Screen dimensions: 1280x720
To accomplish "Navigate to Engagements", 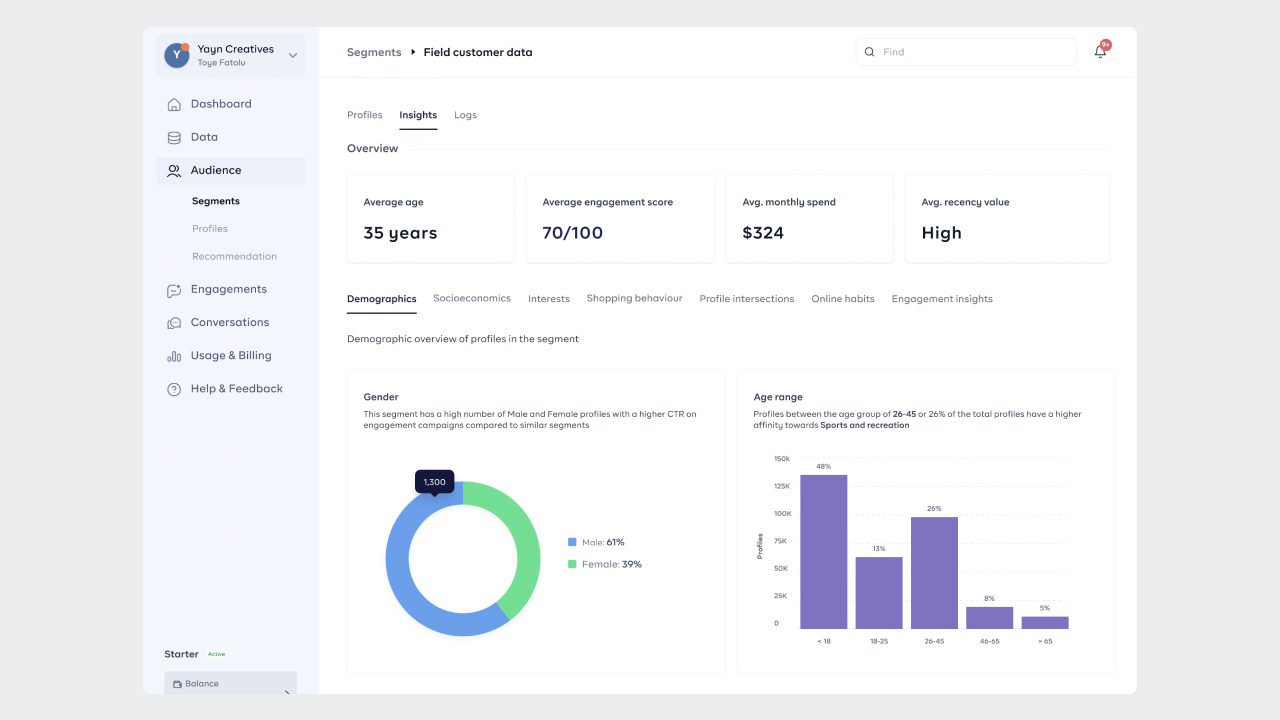I will click(x=229, y=289).
